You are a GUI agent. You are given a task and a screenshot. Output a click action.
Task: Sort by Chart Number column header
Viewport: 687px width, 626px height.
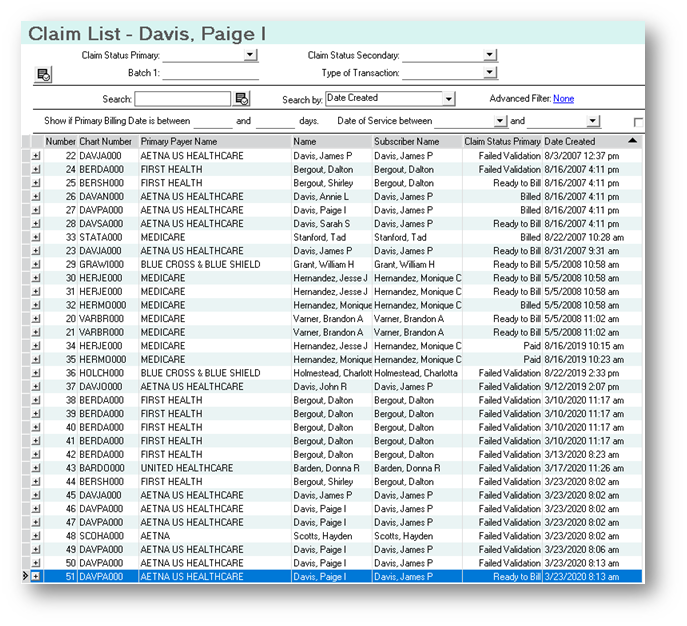[105, 142]
